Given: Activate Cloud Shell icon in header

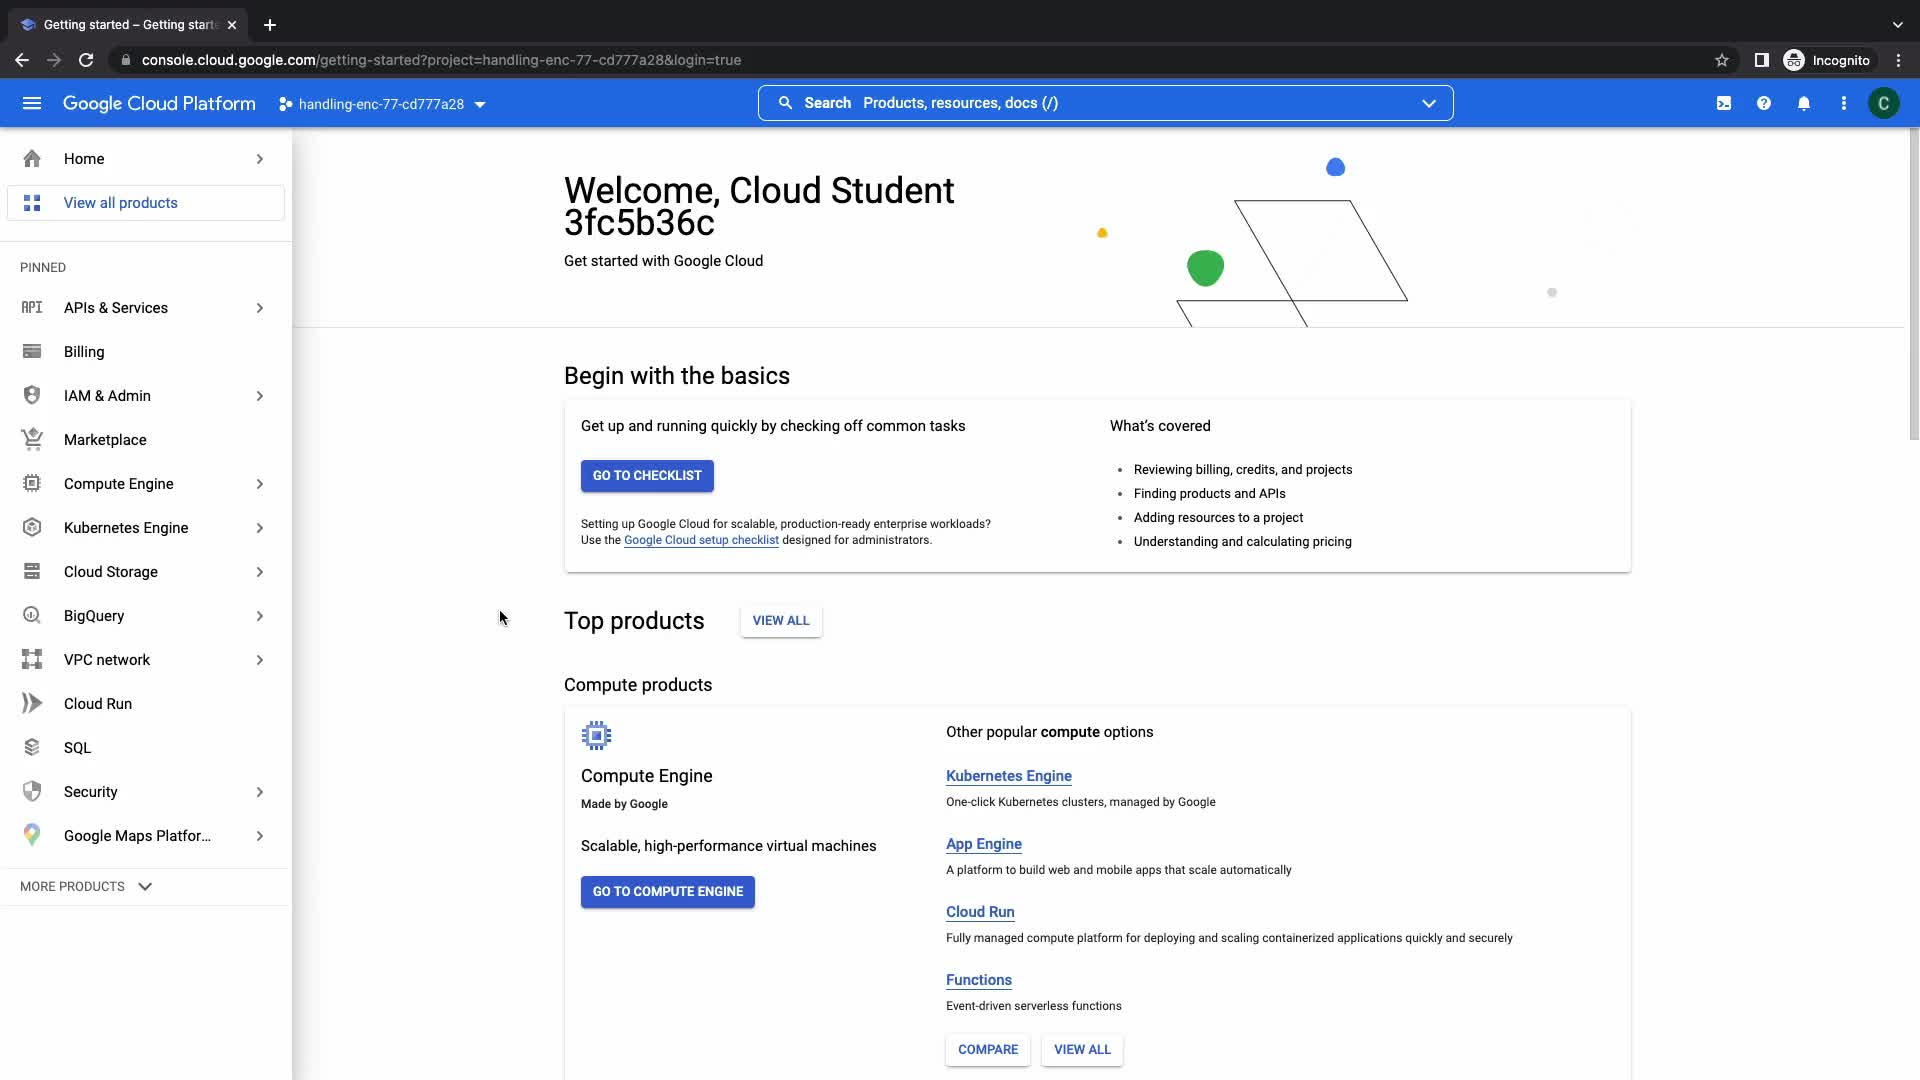Looking at the screenshot, I should (1724, 103).
